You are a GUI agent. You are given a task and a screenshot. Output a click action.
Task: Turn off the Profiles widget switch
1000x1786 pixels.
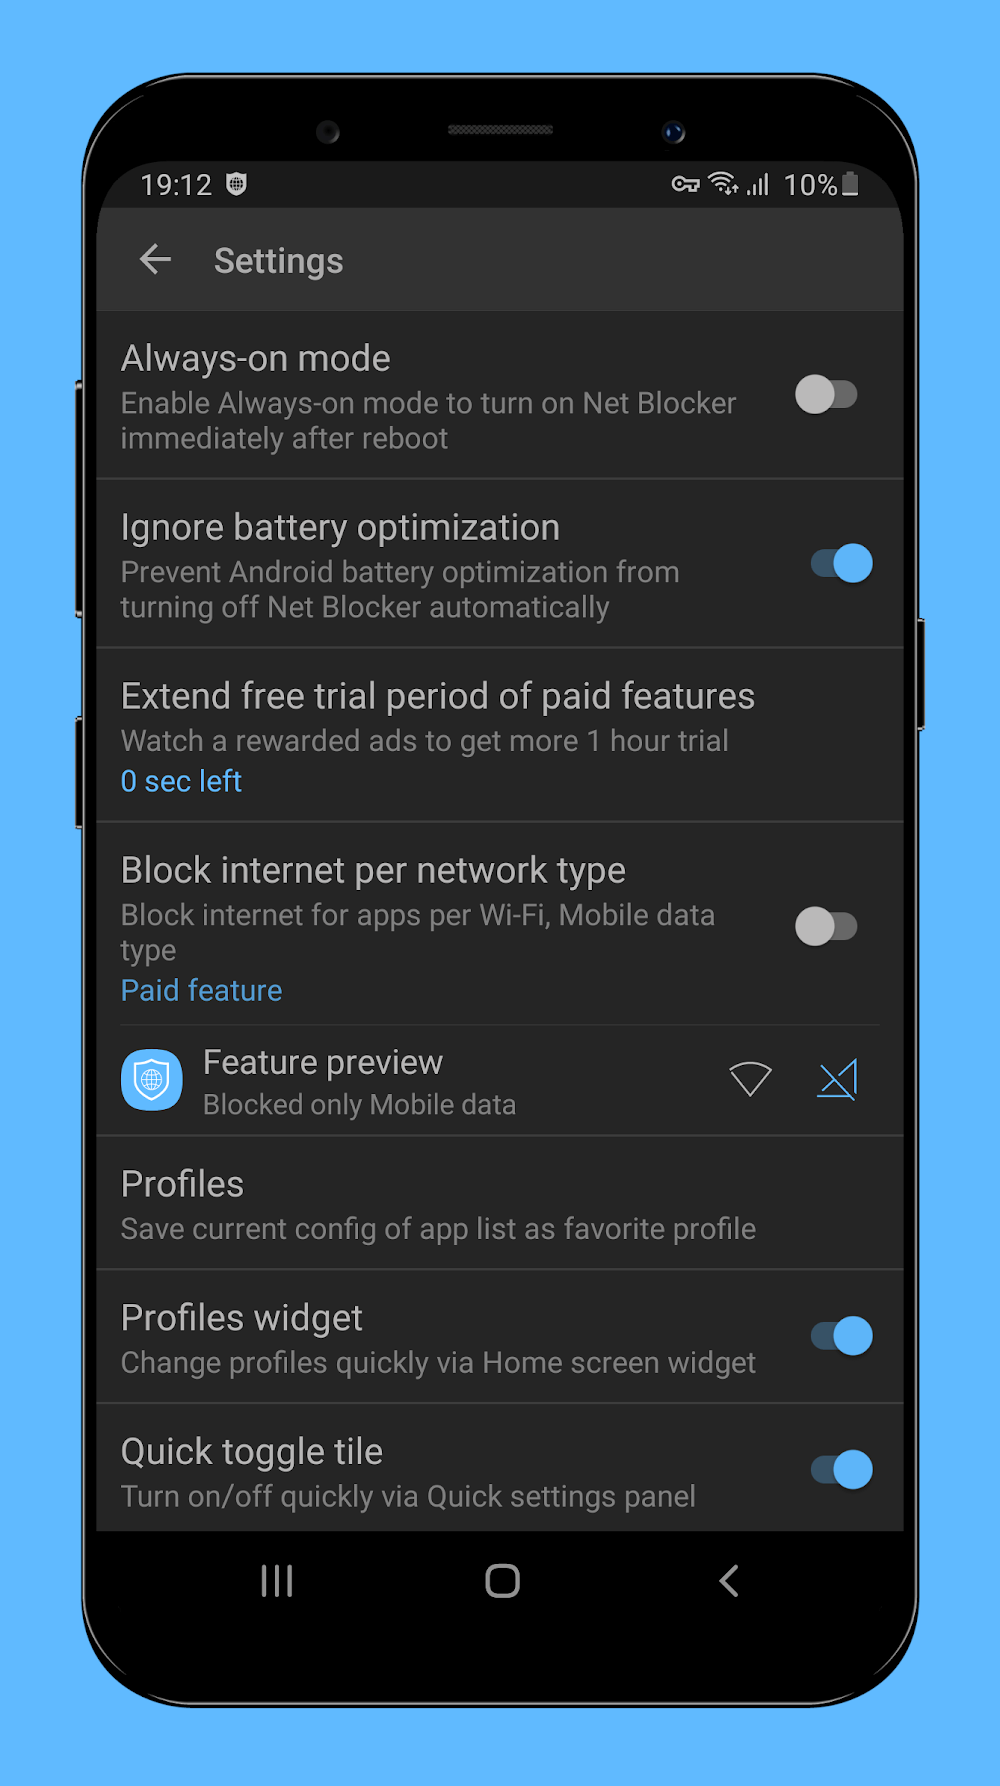coord(841,1336)
